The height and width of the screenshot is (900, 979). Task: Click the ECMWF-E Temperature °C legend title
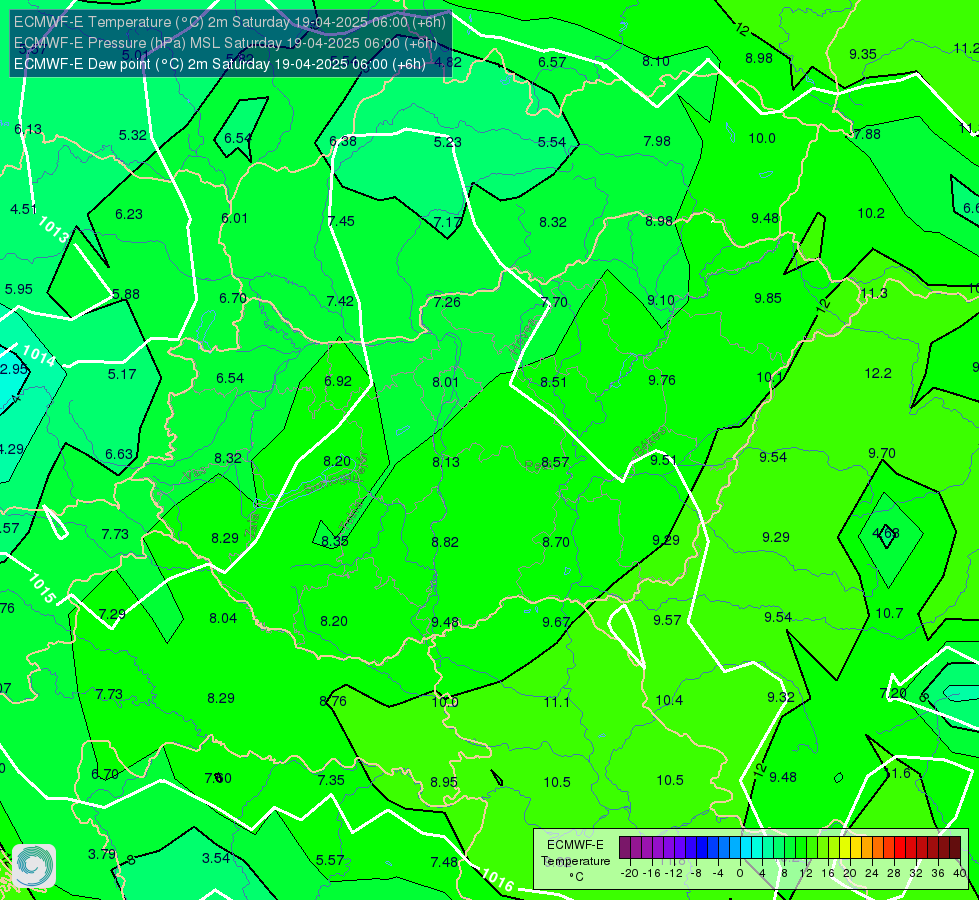click(575, 861)
